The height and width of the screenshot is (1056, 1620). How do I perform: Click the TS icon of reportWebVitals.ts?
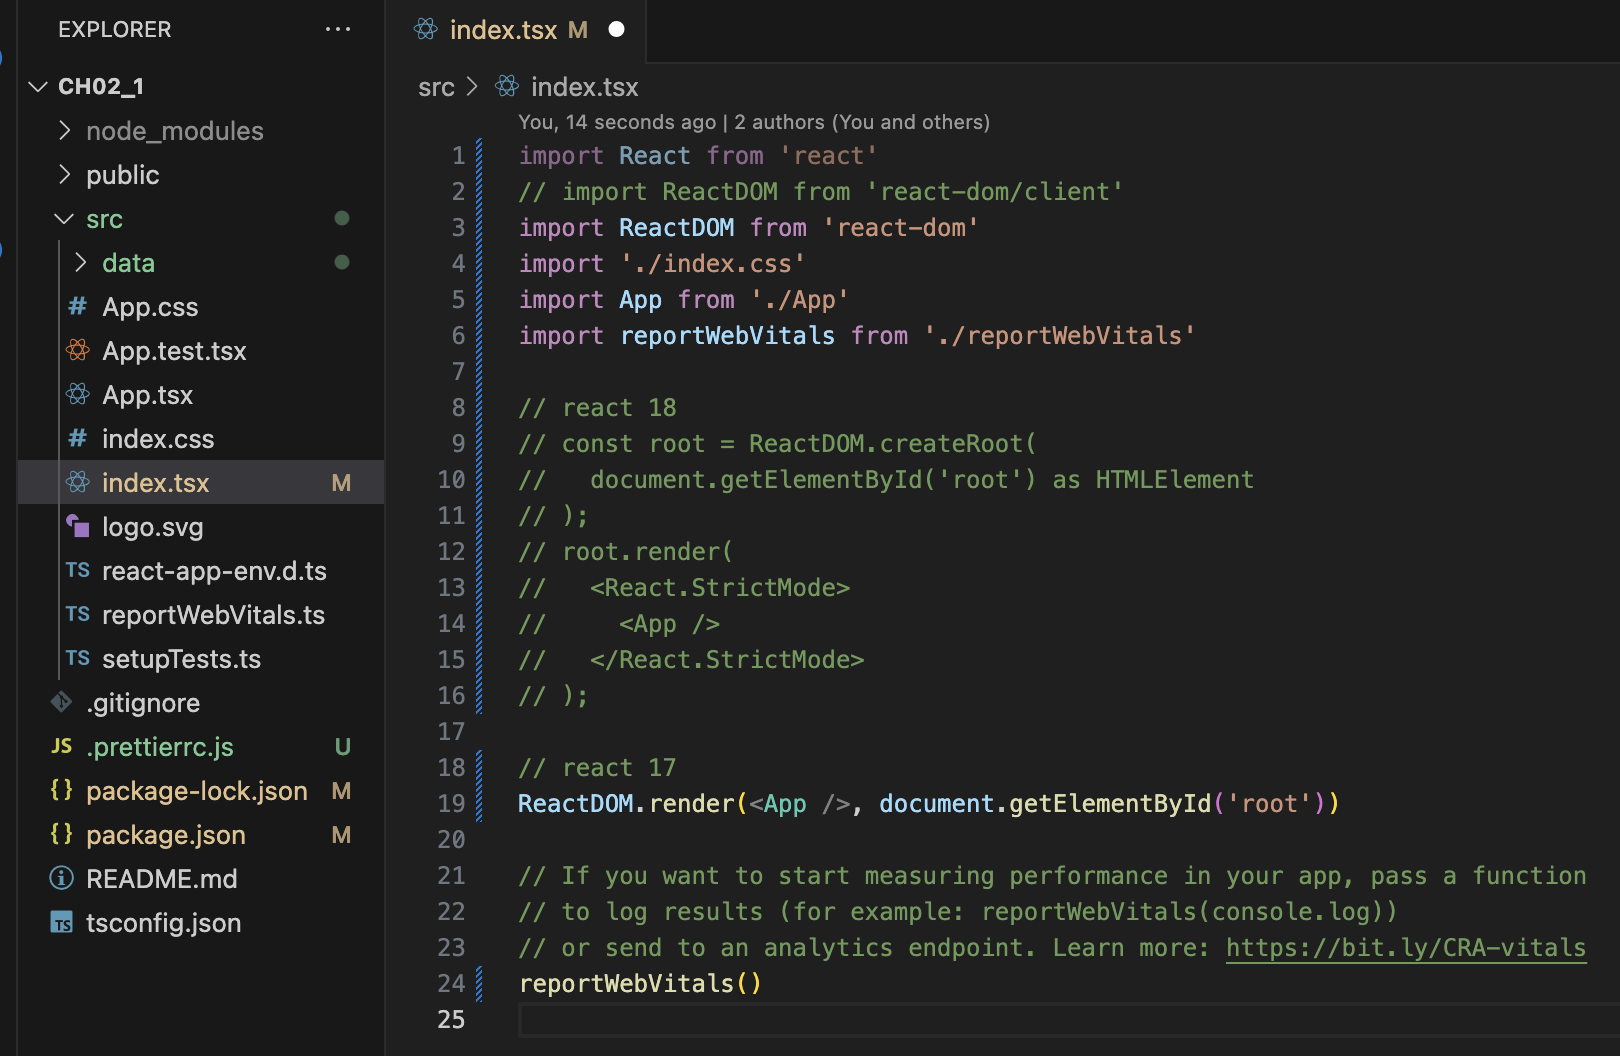(x=78, y=614)
